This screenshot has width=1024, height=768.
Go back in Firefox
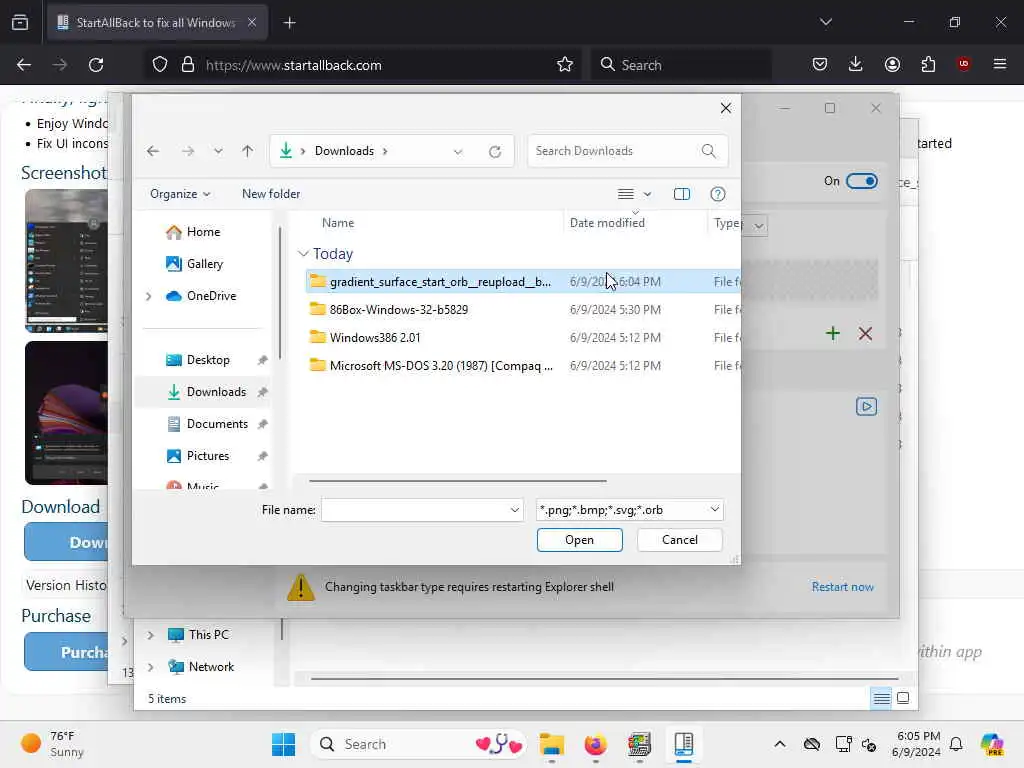[24, 65]
